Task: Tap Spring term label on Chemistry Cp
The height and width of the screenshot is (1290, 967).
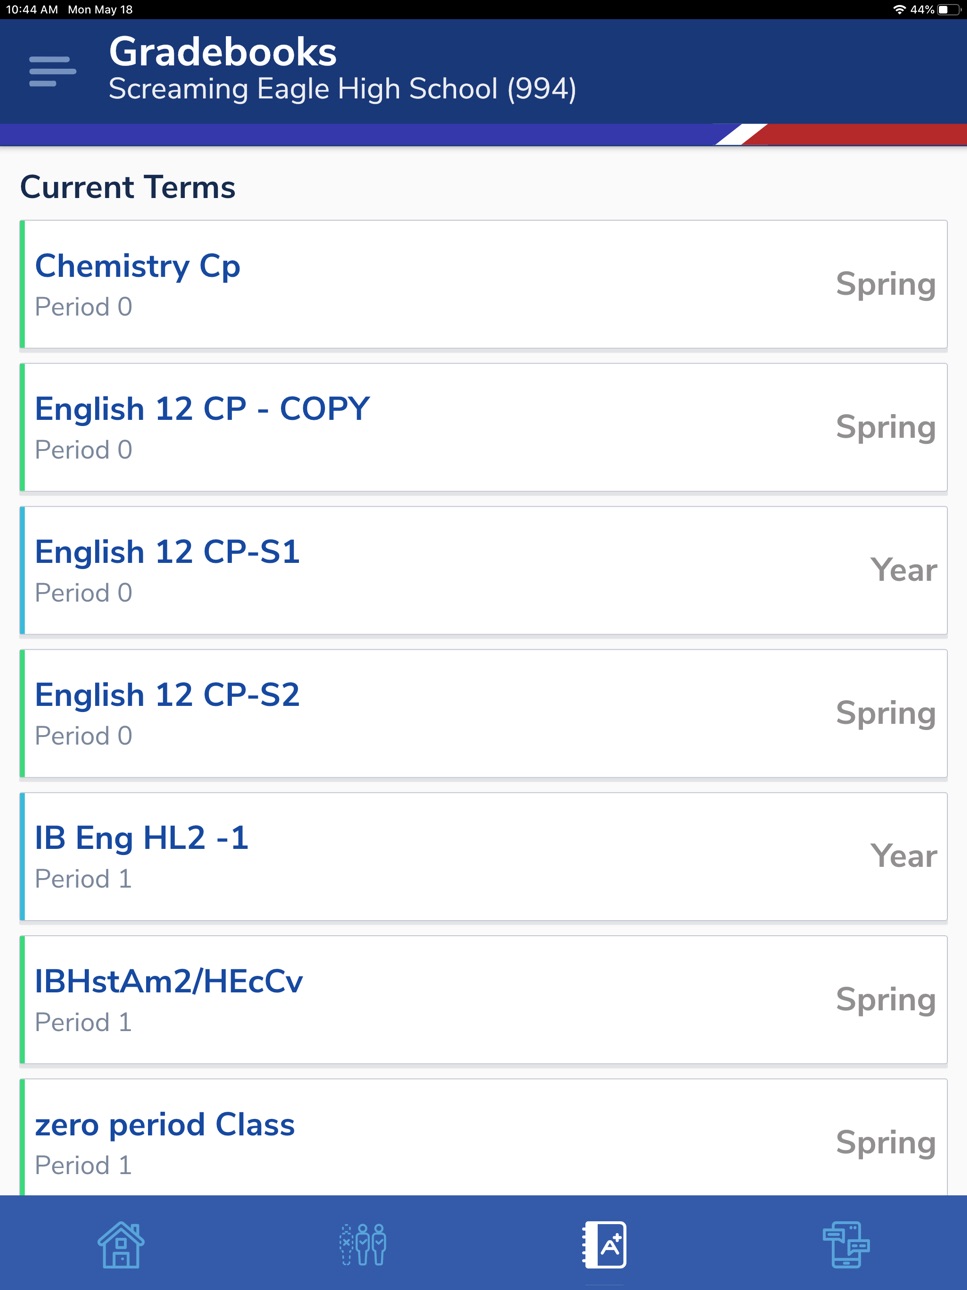Action: pos(886,285)
